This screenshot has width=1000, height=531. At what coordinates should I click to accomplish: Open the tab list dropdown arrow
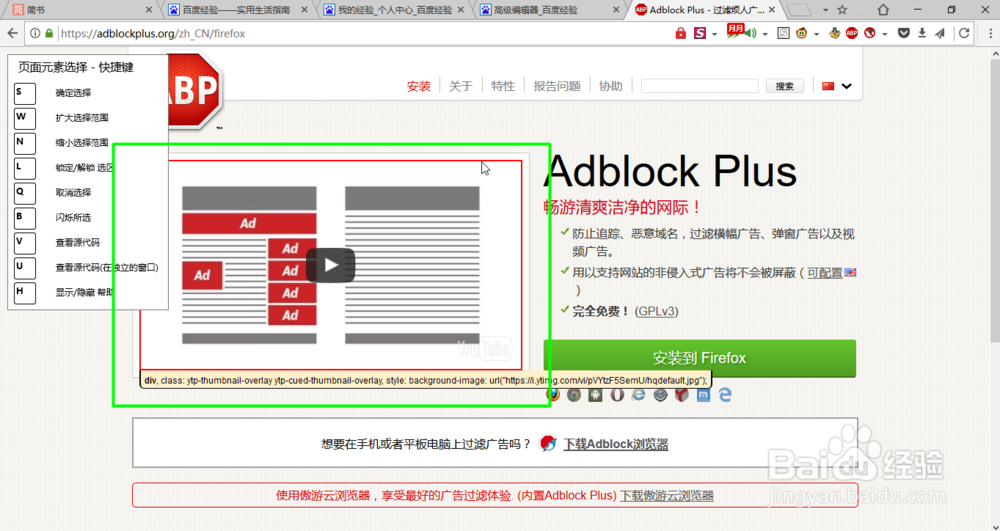point(825,10)
